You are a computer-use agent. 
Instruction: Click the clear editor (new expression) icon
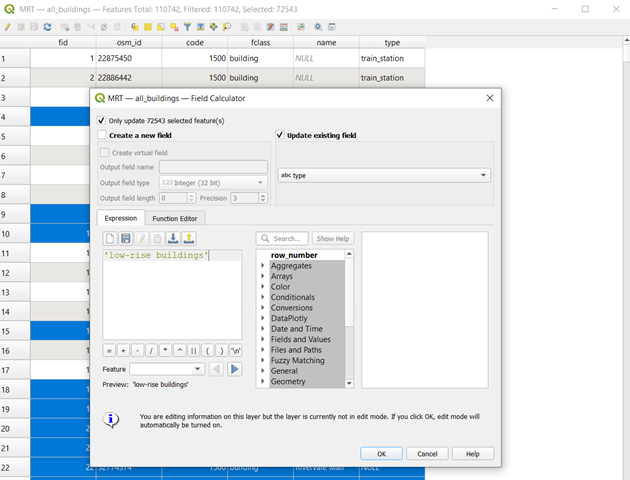click(x=110, y=239)
